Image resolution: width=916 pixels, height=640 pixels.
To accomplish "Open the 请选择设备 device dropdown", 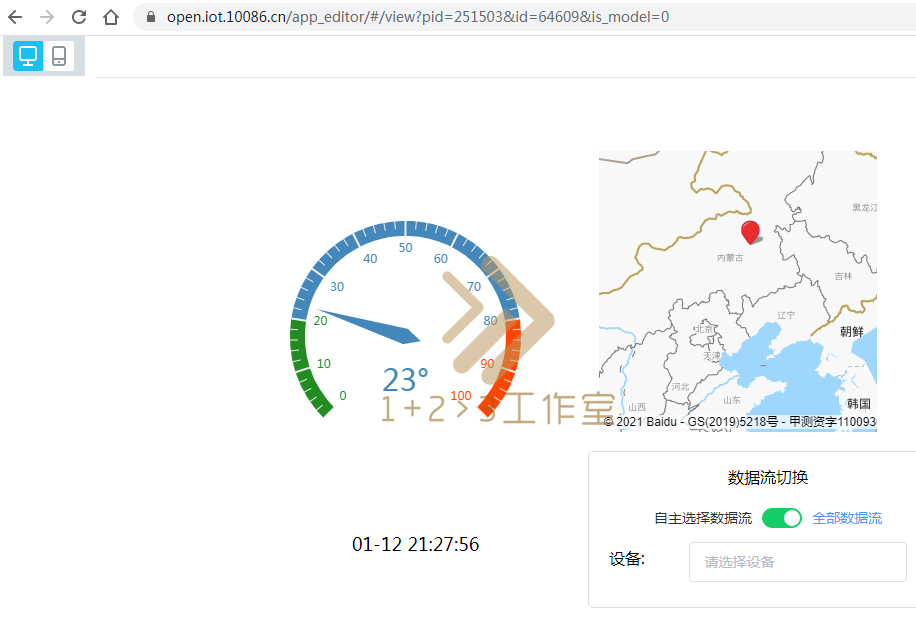I will click(x=797, y=561).
